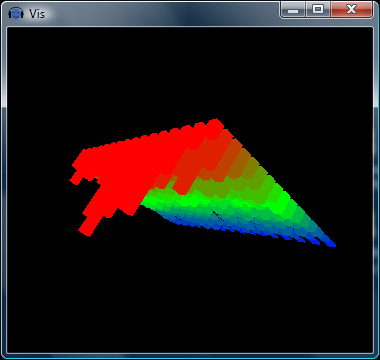The width and height of the screenshot is (380, 360).
Task: Click the blue tip at the surface's right corner
Action: click(329, 243)
